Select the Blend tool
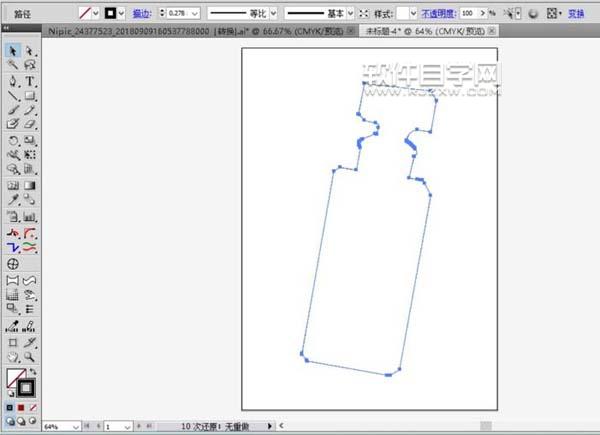The height and width of the screenshot is (435, 600). tap(29, 199)
